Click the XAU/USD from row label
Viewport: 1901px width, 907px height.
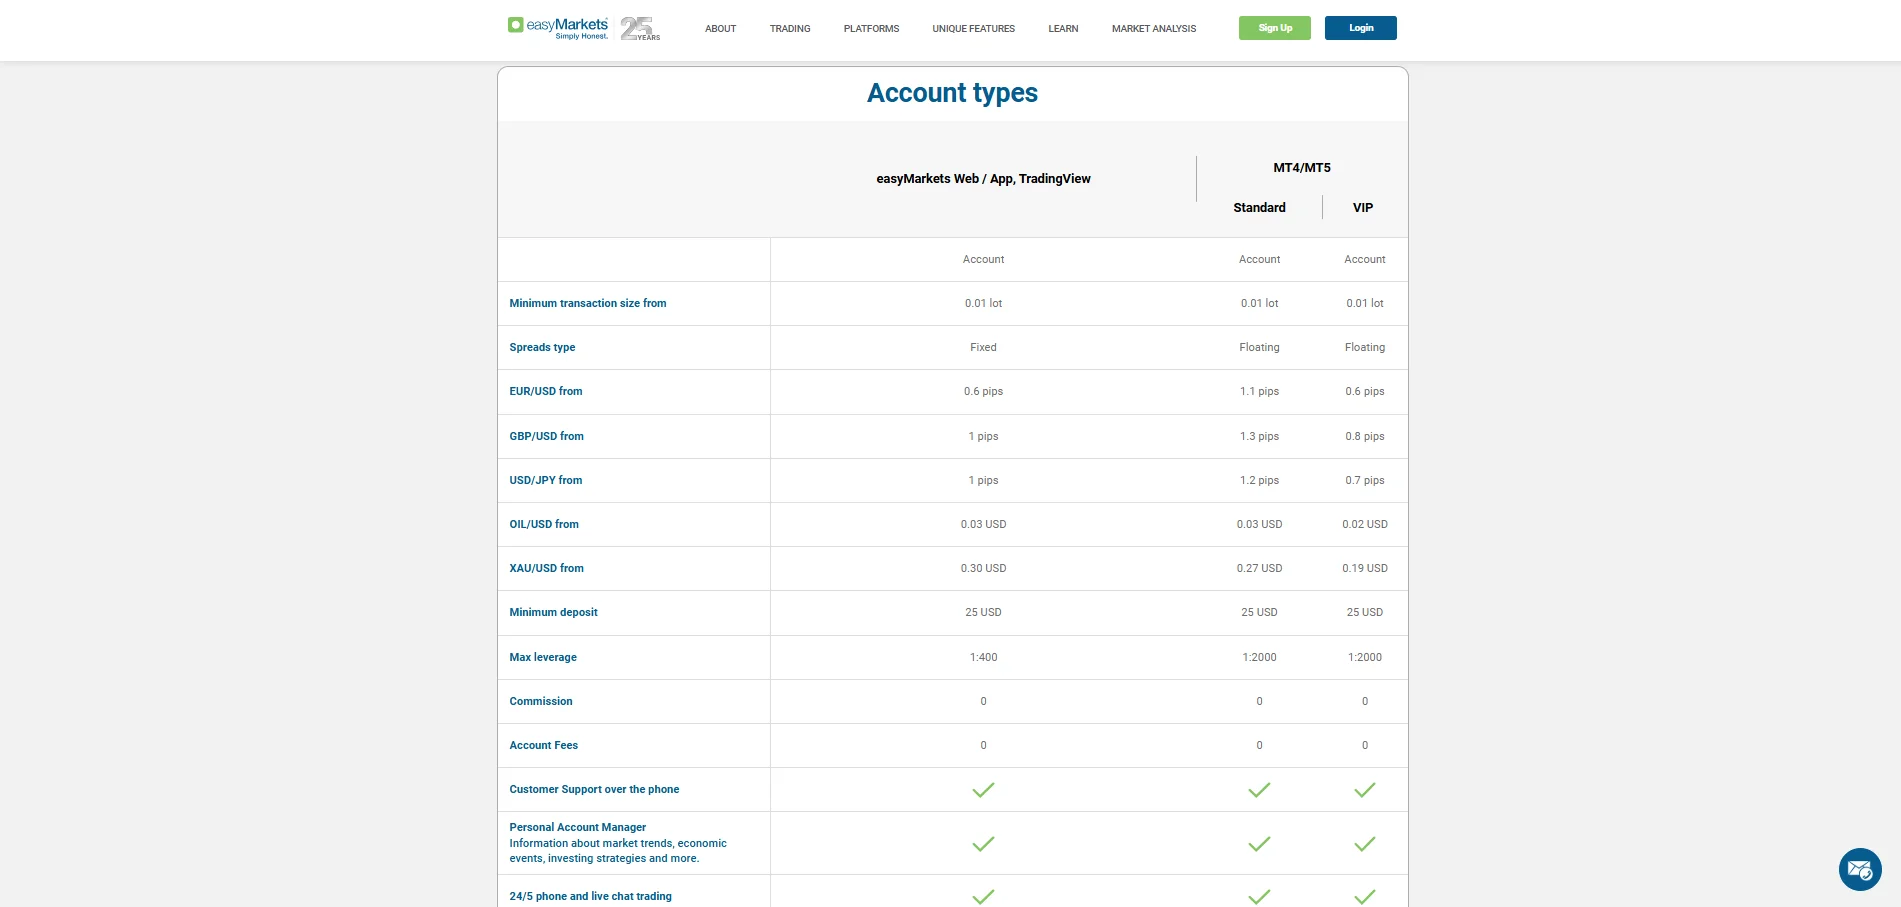click(546, 568)
